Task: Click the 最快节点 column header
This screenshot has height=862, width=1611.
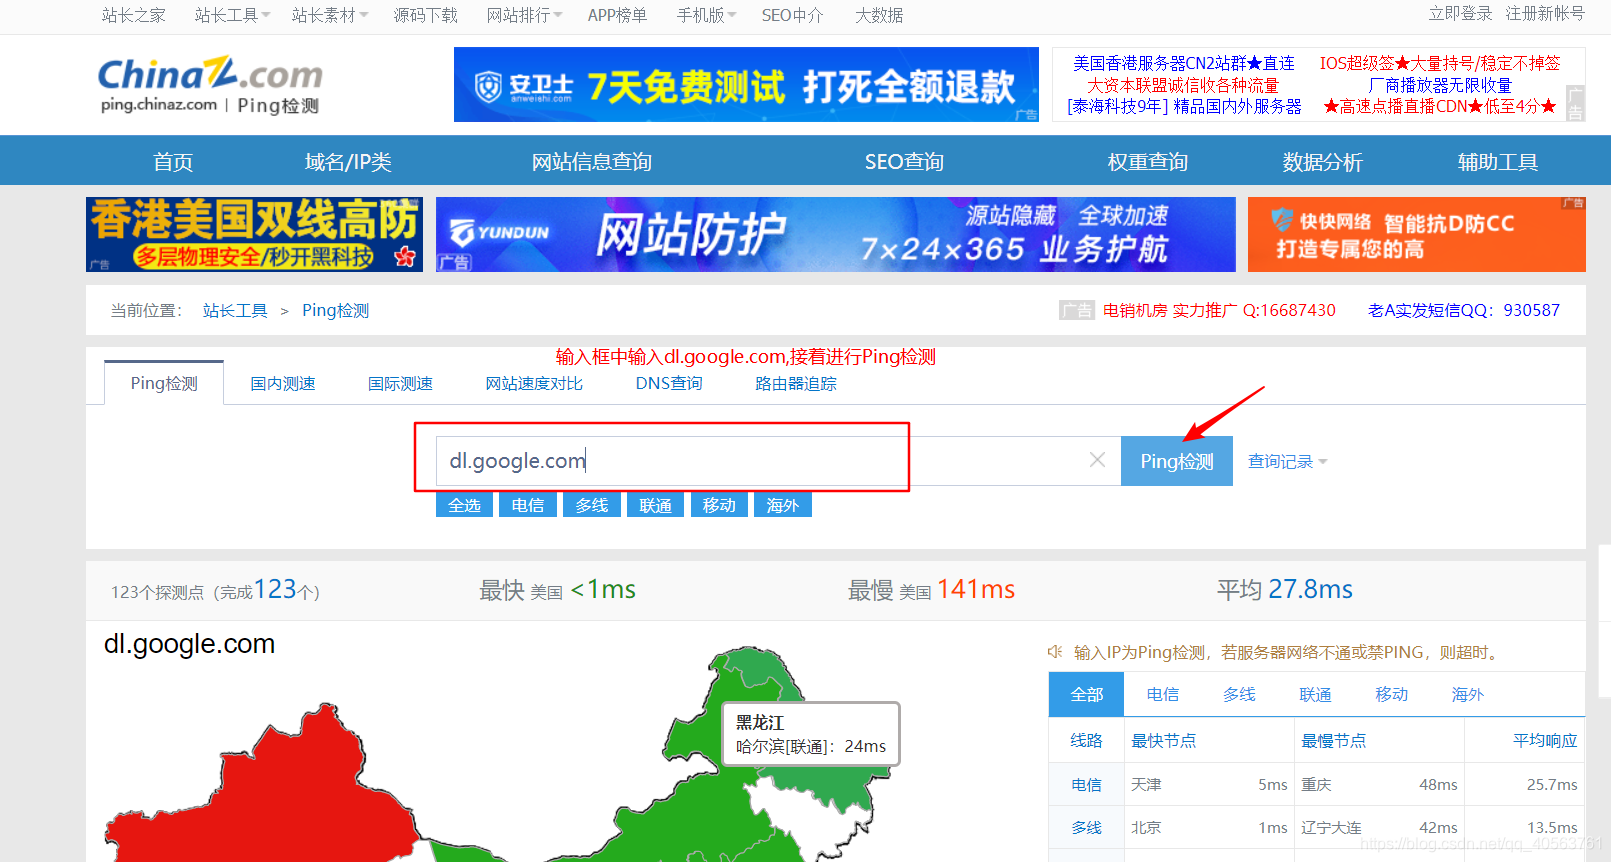Action: (x=1163, y=740)
